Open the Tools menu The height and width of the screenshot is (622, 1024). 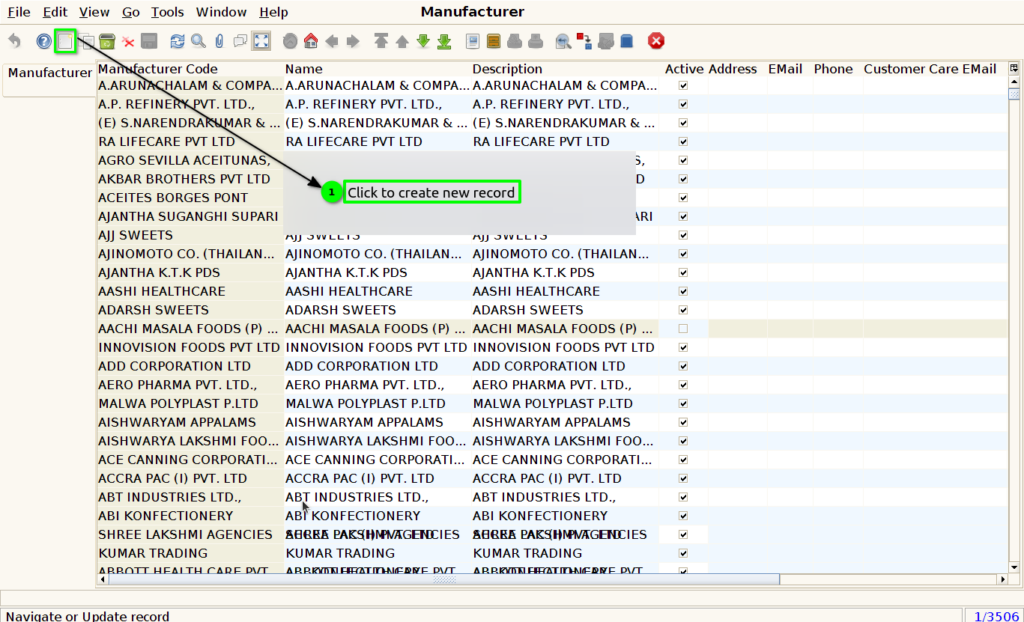click(167, 12)
